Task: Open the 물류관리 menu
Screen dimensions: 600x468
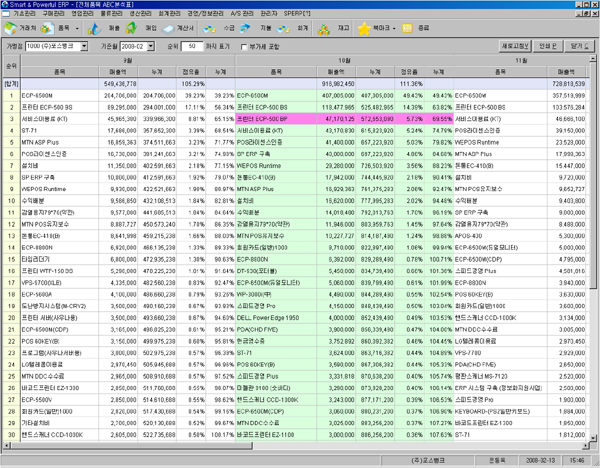Action: (x=111, y=13)
